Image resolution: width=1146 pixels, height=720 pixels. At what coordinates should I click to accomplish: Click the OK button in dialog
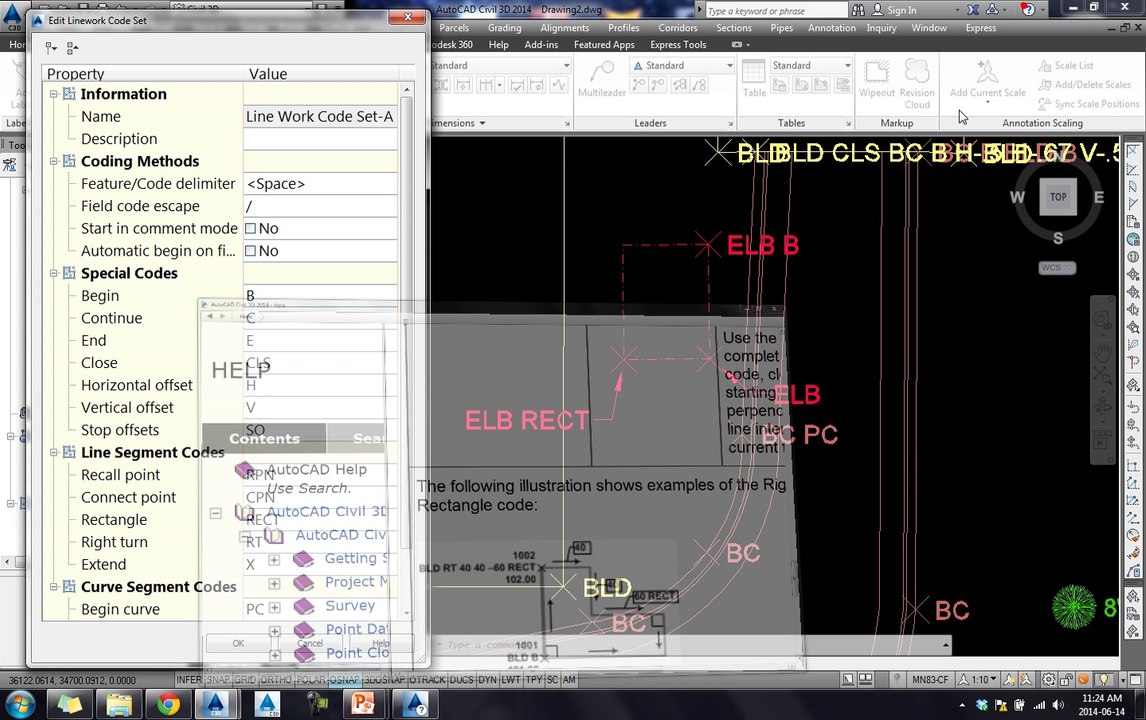[x=238, y=643]
